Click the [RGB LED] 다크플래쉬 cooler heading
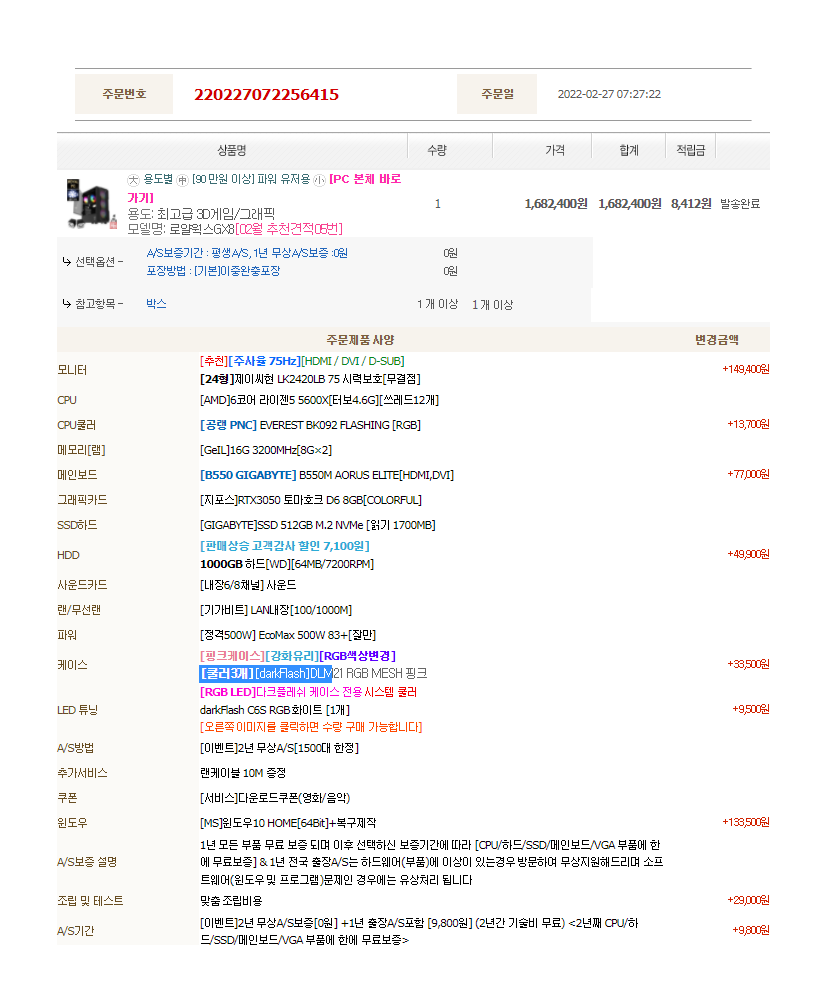Screen dimensions: 835x1007 tap(308, 692)
